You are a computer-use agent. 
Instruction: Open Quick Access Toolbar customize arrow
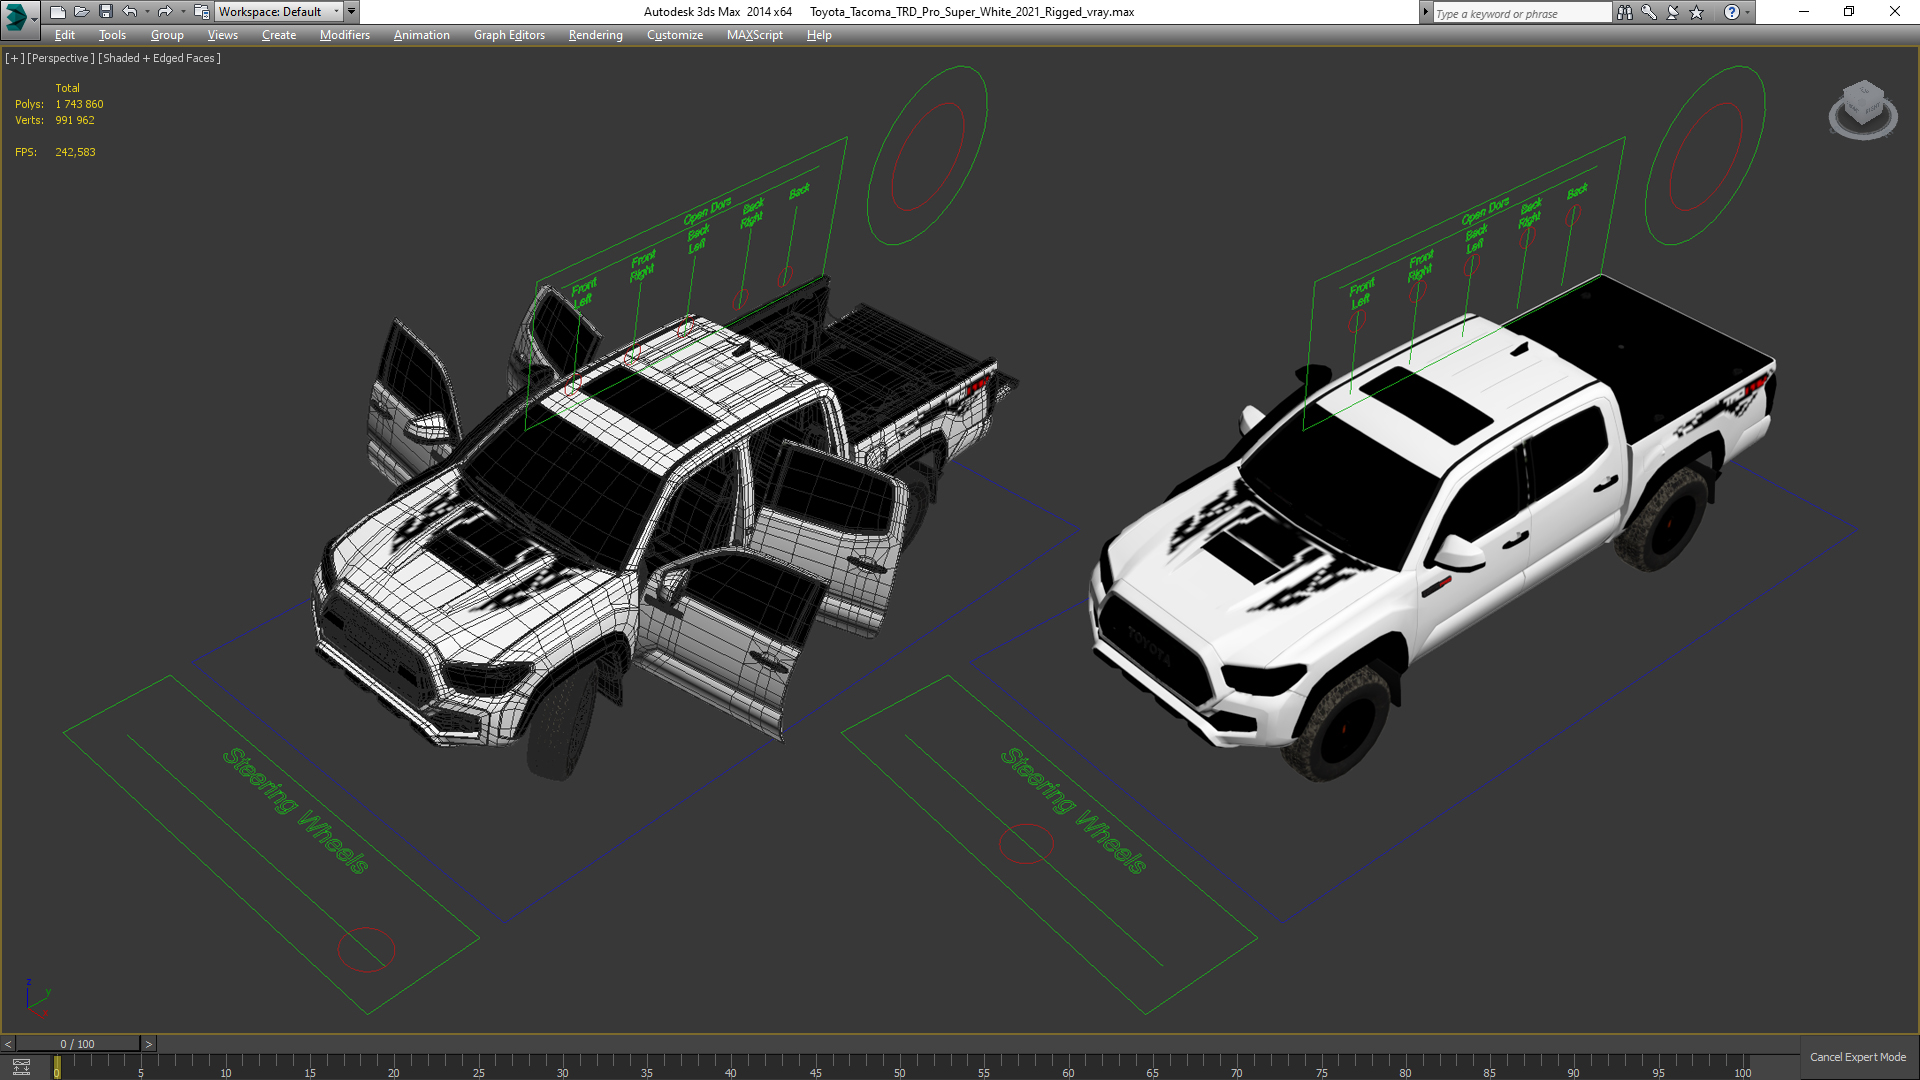click(x=352, y=12)
